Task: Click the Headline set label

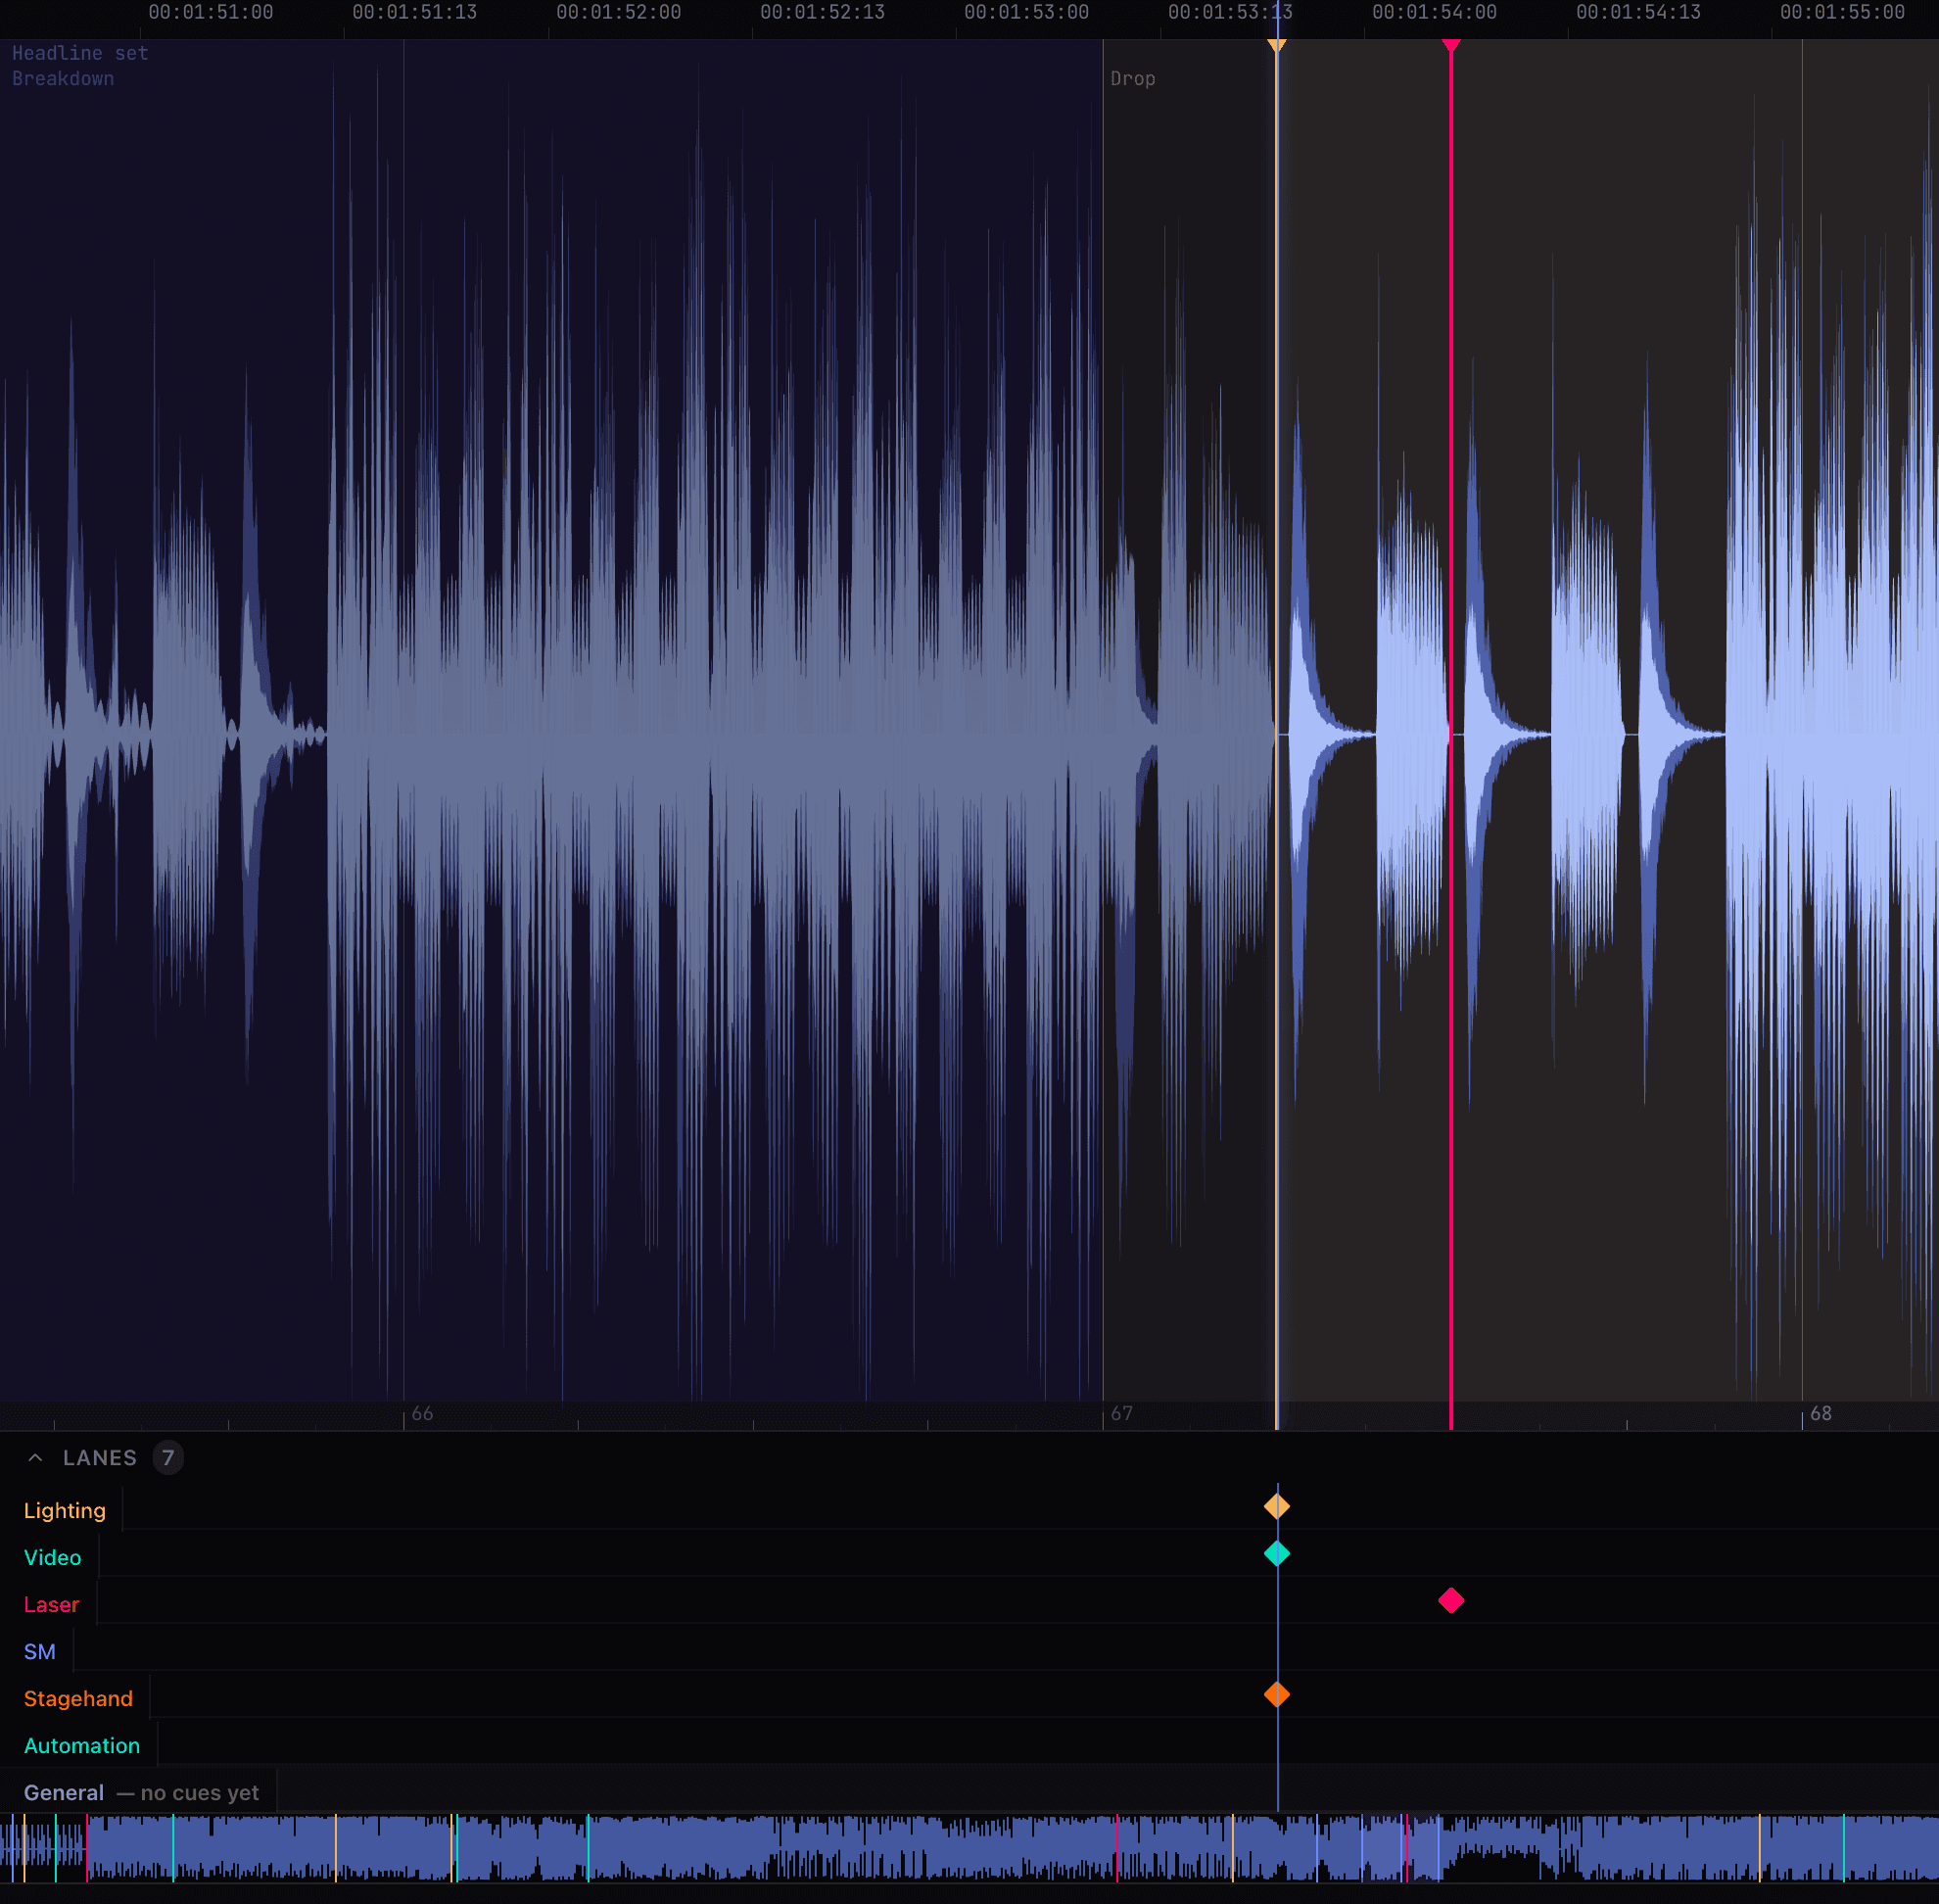Action: click(x=80, y=53)
